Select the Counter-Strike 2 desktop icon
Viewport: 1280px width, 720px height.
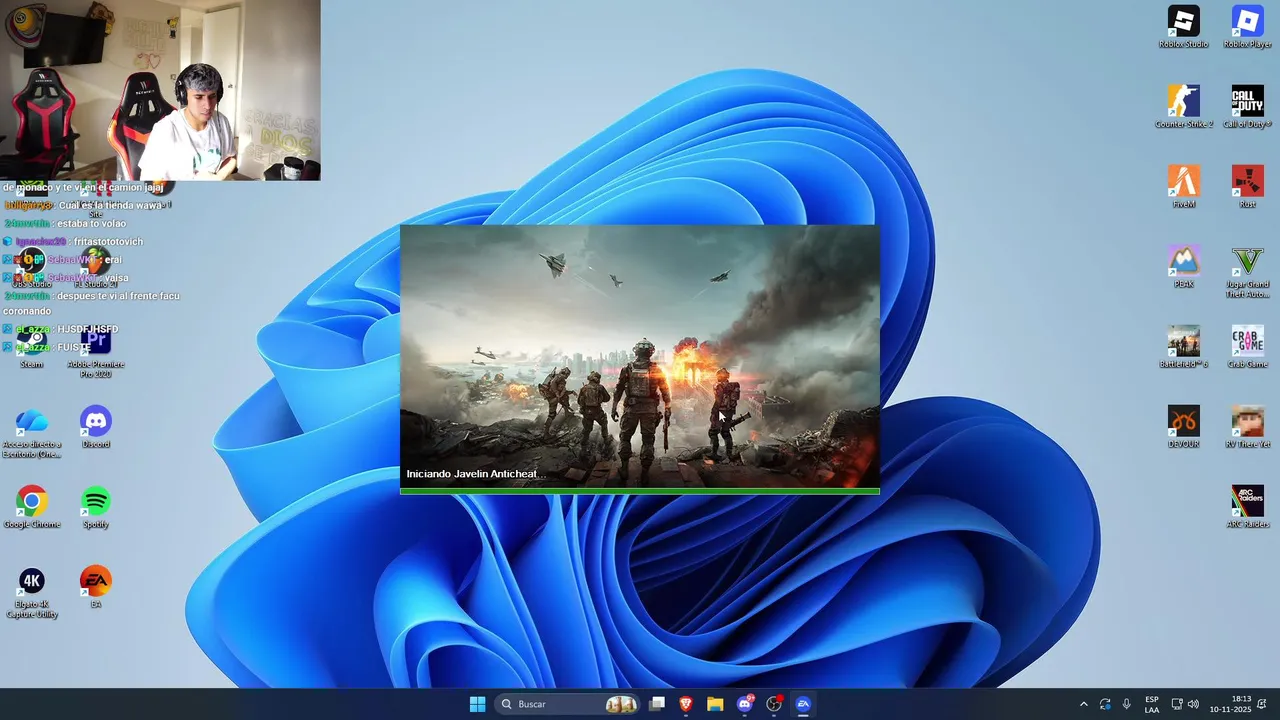tap(1183, 107)
